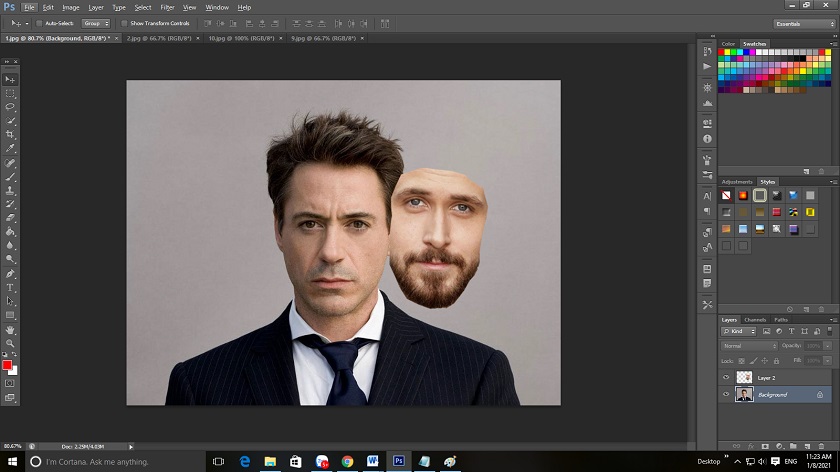Open the Layers panel options menu
Image resolution: width=840 pixels, height=472 pixels.
833,320
